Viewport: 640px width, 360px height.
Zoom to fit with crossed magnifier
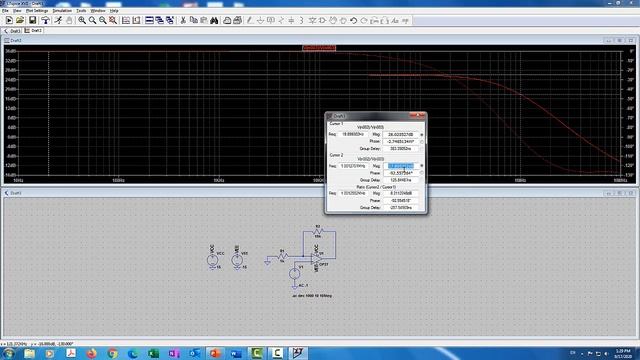coord(113,20)
